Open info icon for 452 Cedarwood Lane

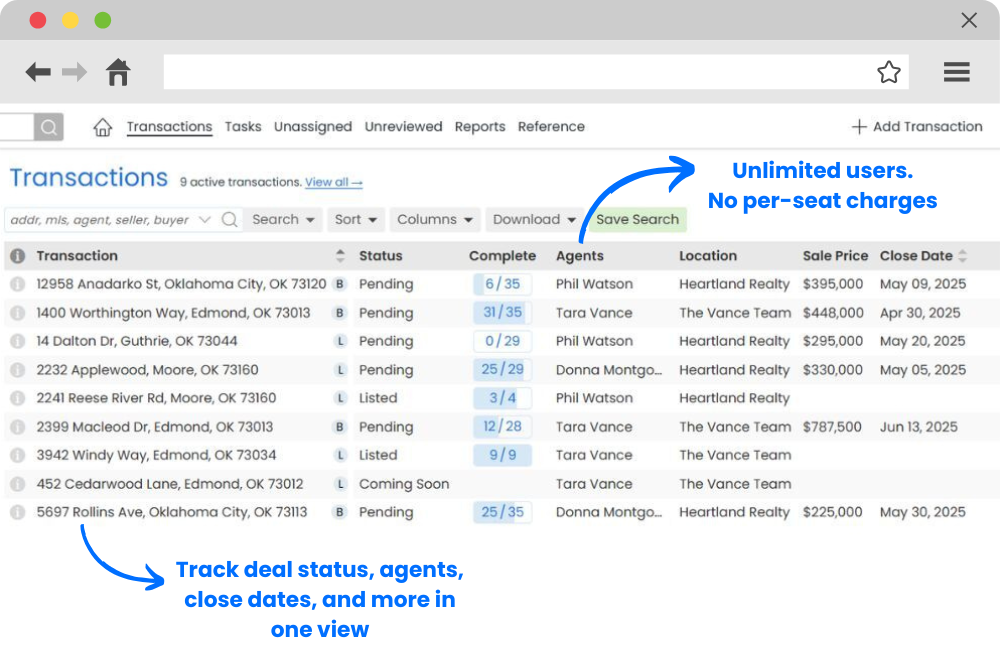[18, 484]
